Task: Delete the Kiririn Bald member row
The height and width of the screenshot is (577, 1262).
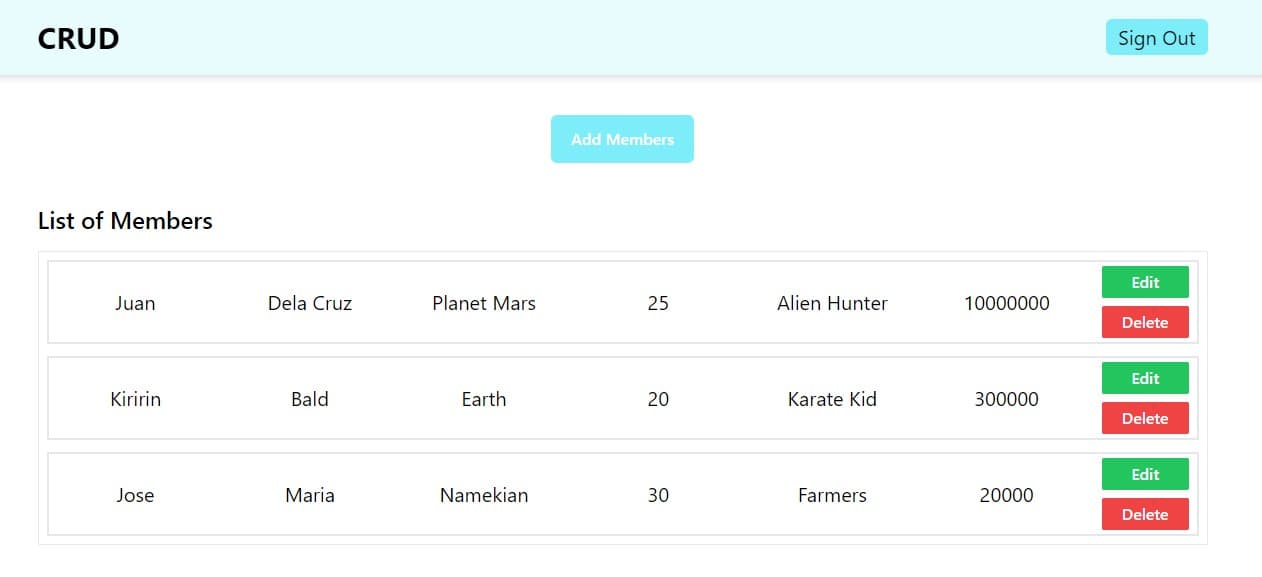Action: (x=1145, y=418)
